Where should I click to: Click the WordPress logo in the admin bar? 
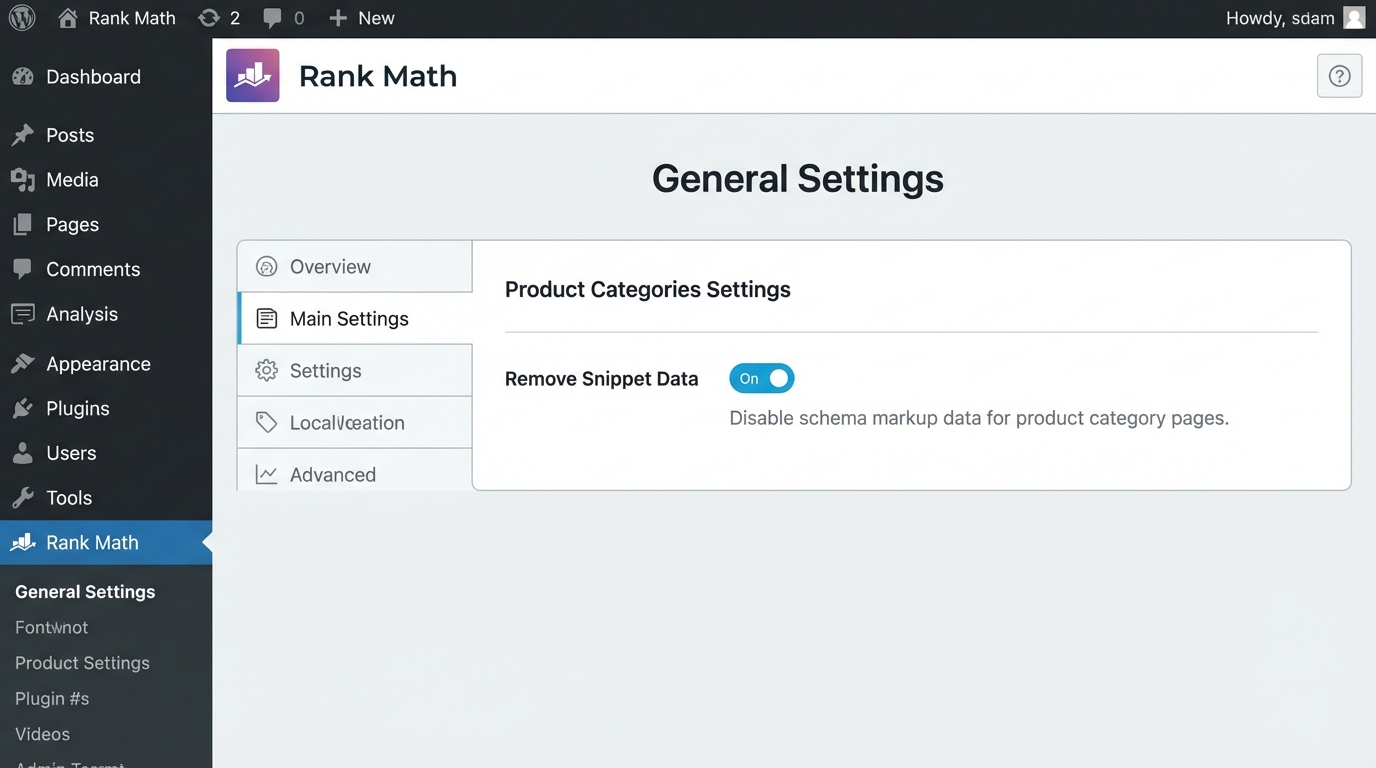(x=21, y=17)
